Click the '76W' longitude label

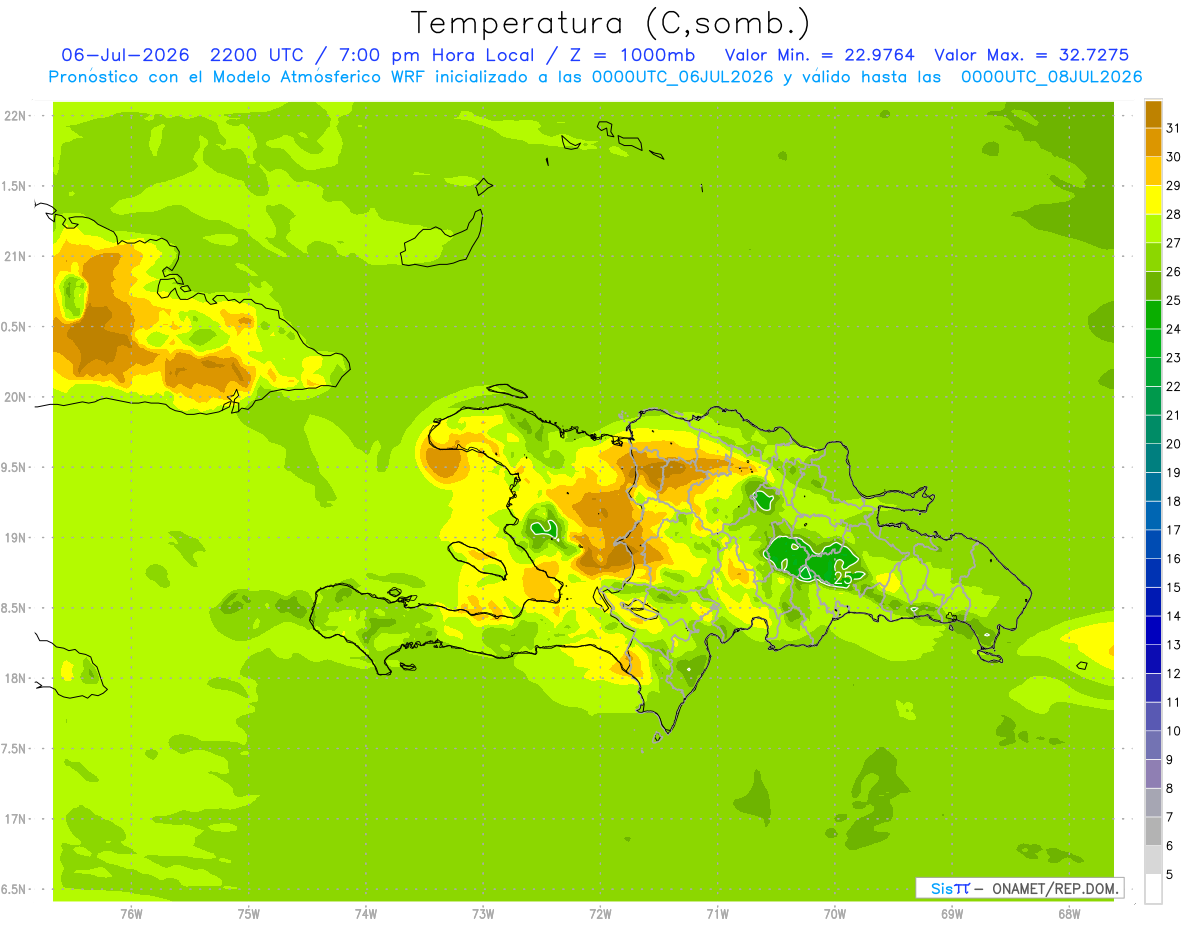[131, 914]
